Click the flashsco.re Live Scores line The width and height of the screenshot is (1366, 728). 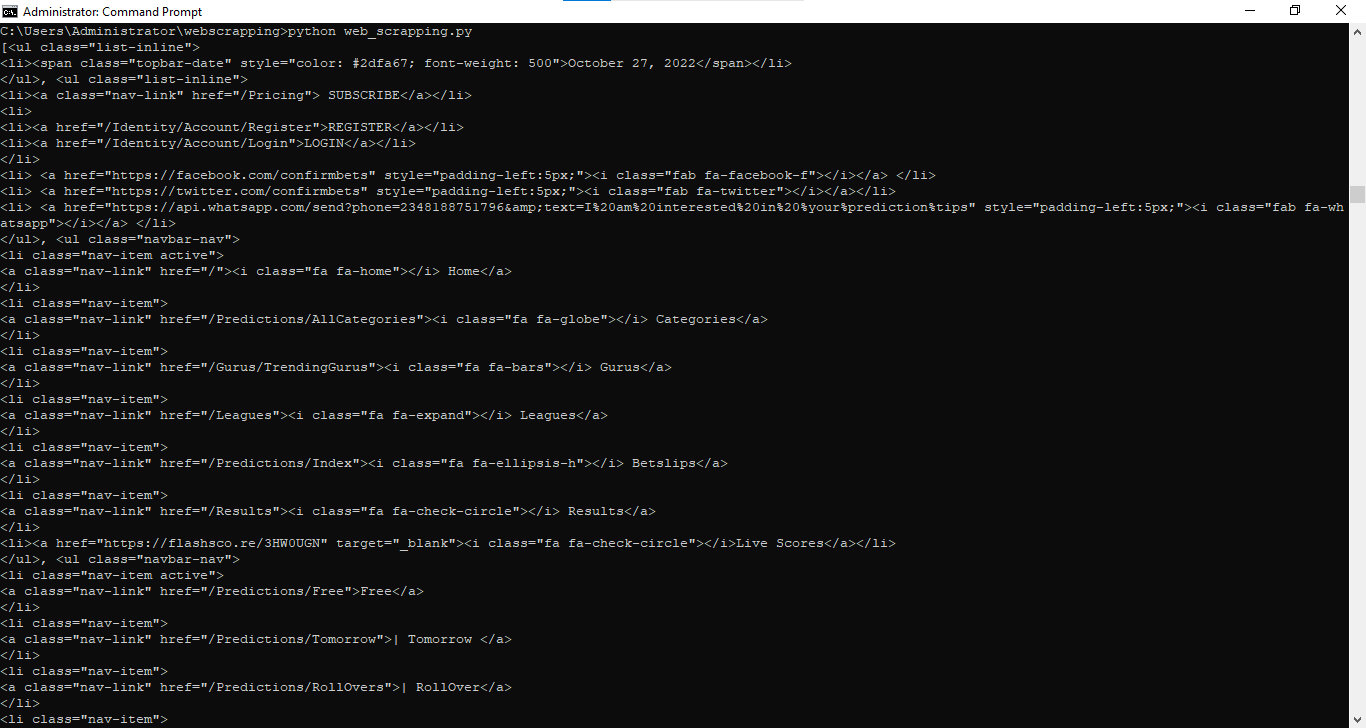448,543
